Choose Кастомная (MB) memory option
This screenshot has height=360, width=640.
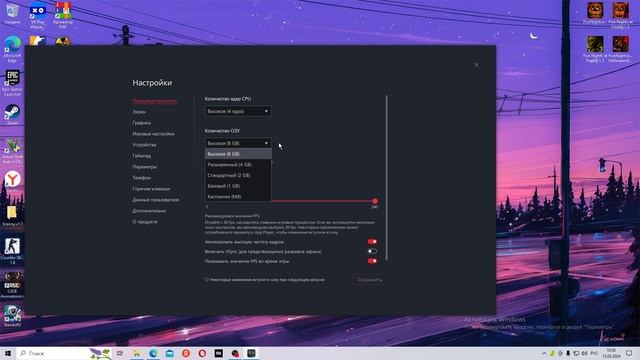tap(238, 196)
